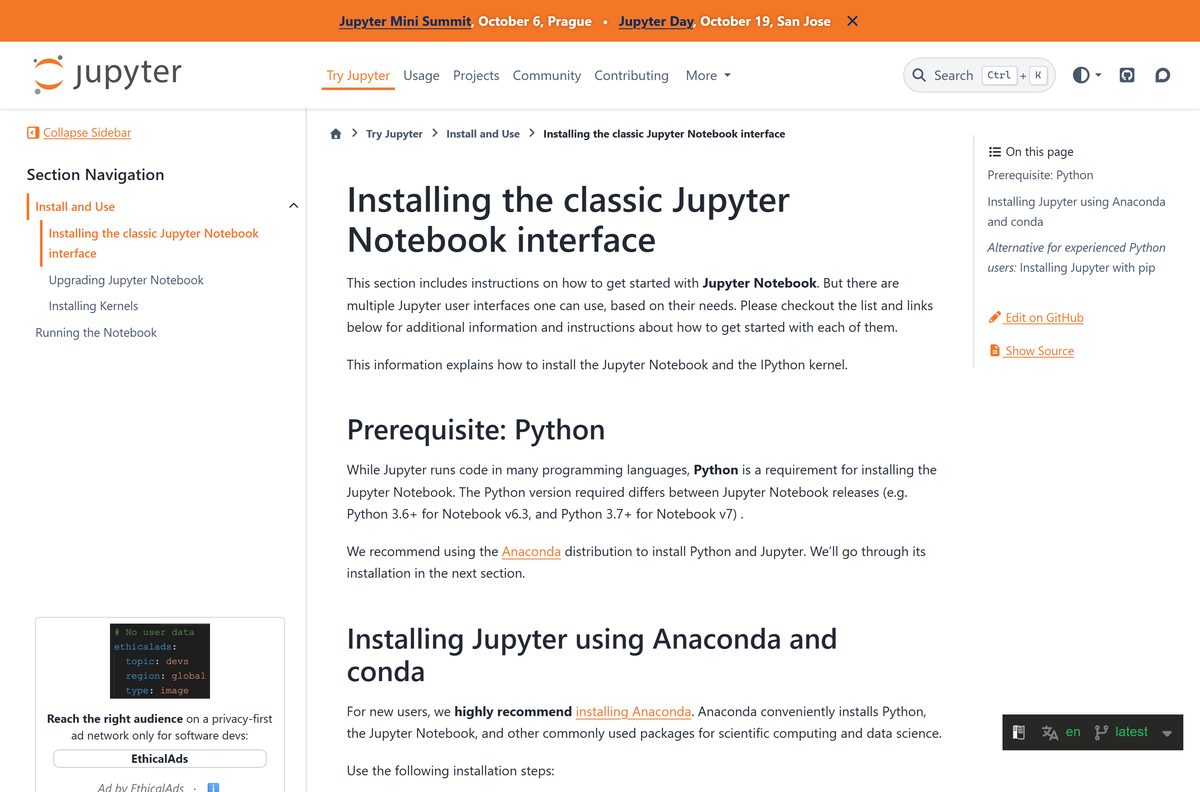Open Running the Notebook sidebar link
Viewport: 1200px width, 792px height.
pos(96,332)
